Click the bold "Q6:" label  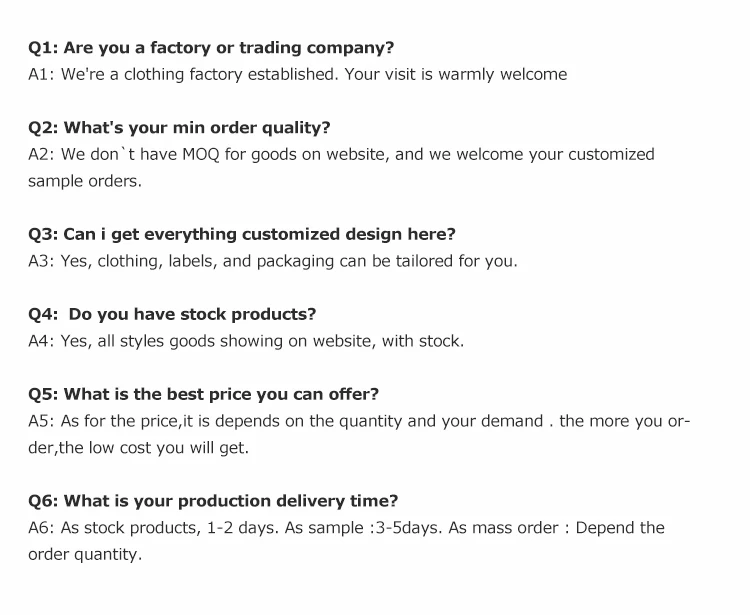point(43,501)
